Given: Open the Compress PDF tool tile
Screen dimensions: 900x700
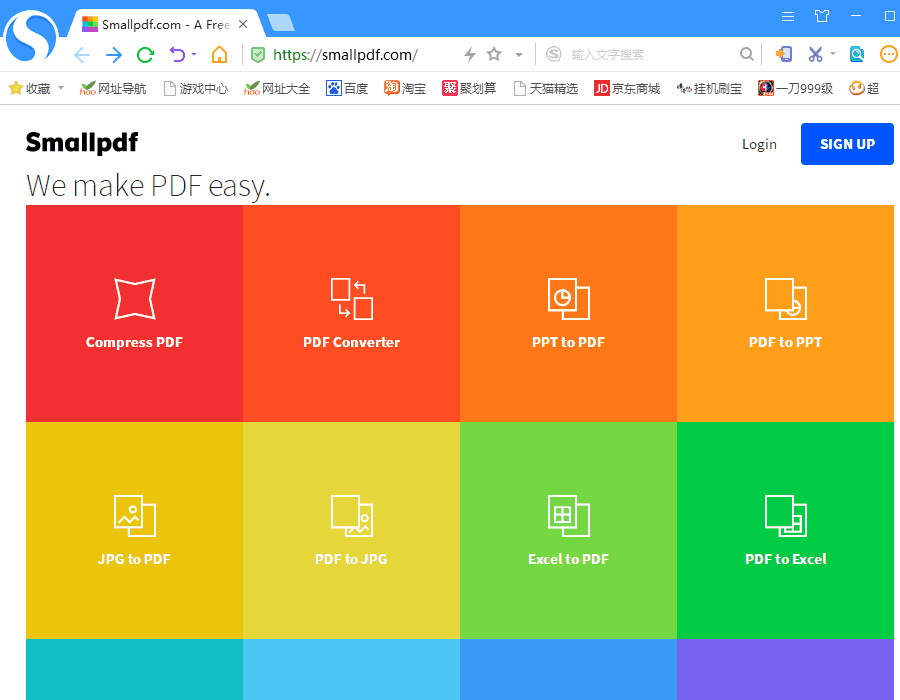Looking at the screenshot, I should 134,313.
